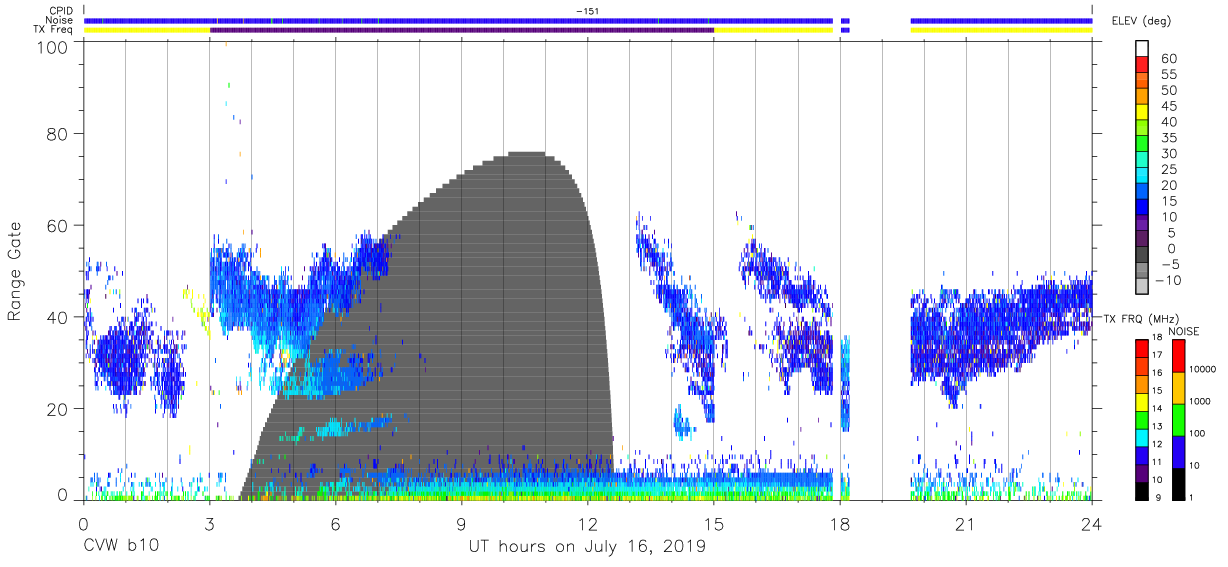Click "UT hours on July 16, 2019" axis title
The image size is (1228, 567).
587,546
